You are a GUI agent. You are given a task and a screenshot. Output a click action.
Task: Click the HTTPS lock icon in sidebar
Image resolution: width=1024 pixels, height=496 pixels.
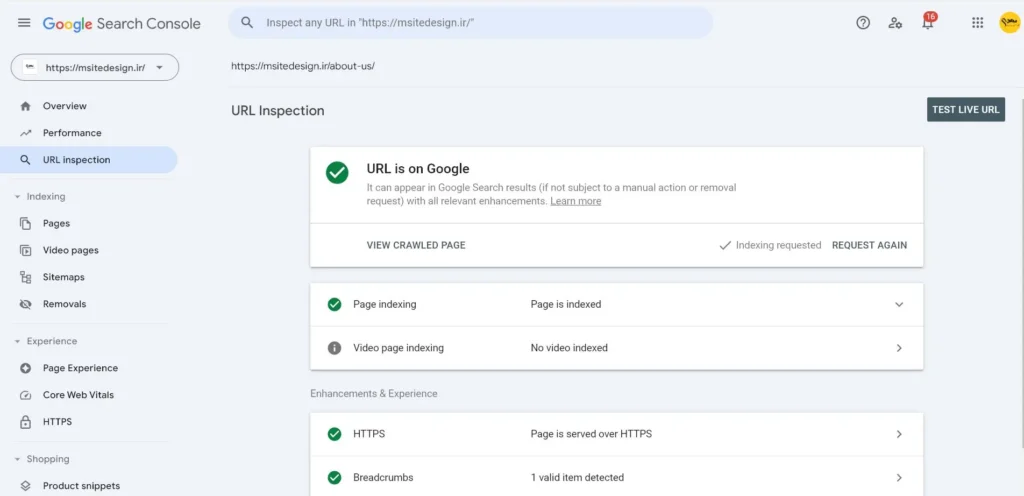point(25,422)
